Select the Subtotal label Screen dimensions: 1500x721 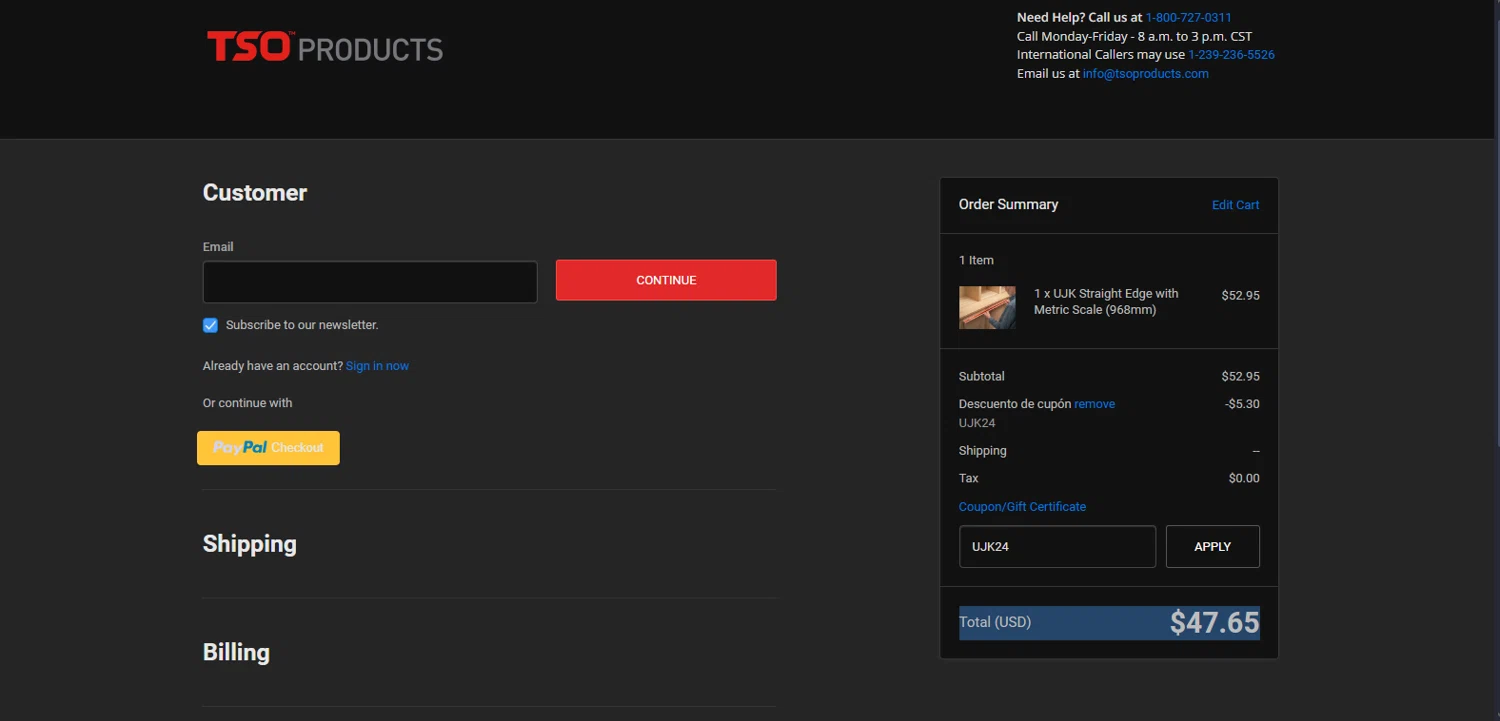(982, 377)
